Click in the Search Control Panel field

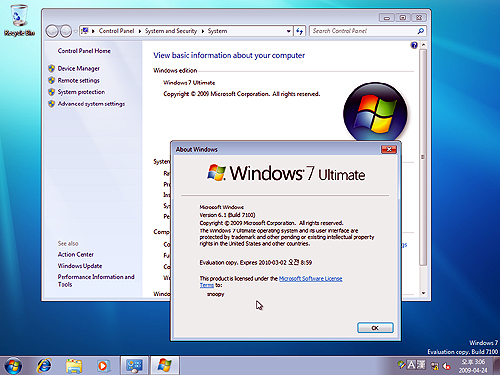[363, 31]
